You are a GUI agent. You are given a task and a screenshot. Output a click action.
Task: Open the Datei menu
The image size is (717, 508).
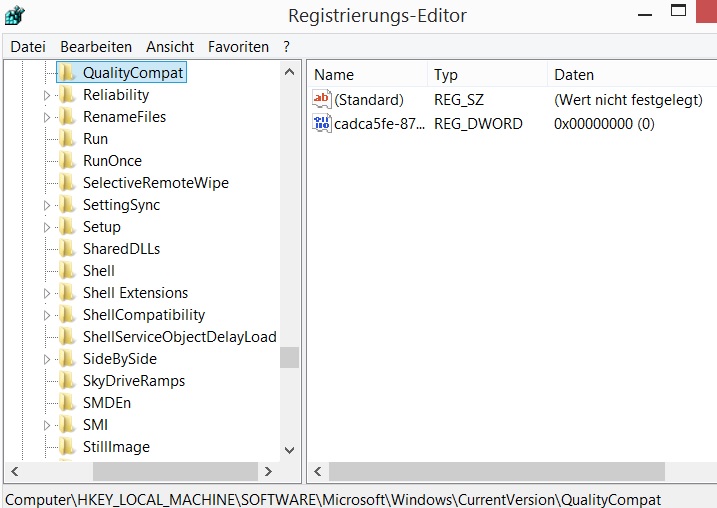[28, 47]
